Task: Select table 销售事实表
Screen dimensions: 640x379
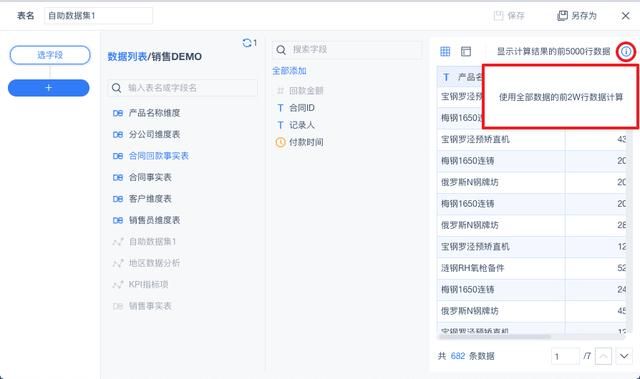Action: (150, 306)
